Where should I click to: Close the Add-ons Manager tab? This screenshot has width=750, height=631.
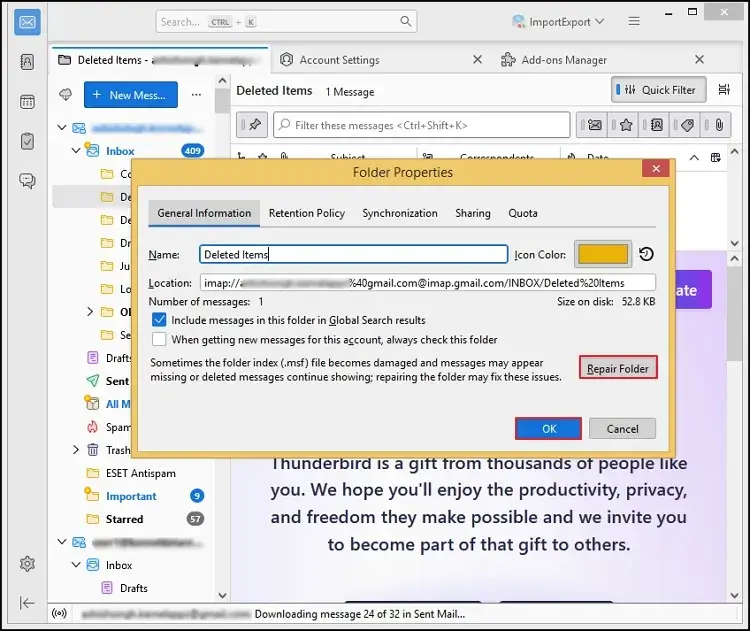coord(699,59)
